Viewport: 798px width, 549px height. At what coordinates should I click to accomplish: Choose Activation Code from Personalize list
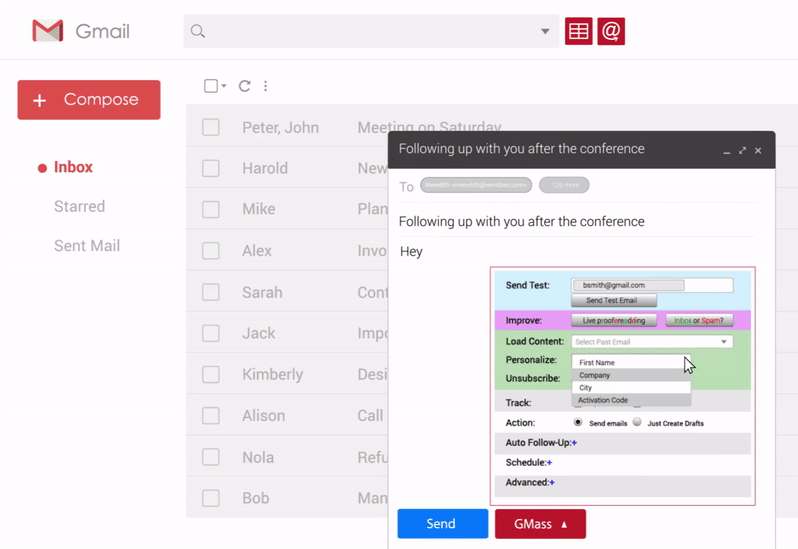603,400
